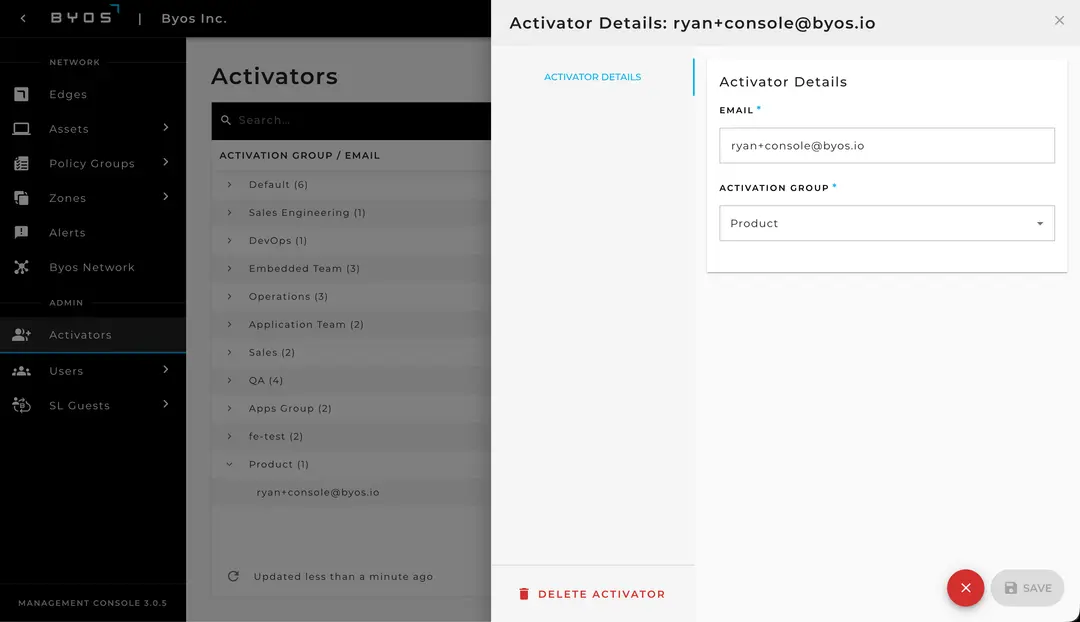Click the BYOS logo
Screen dimensions: 1080x622
[85, 15]
